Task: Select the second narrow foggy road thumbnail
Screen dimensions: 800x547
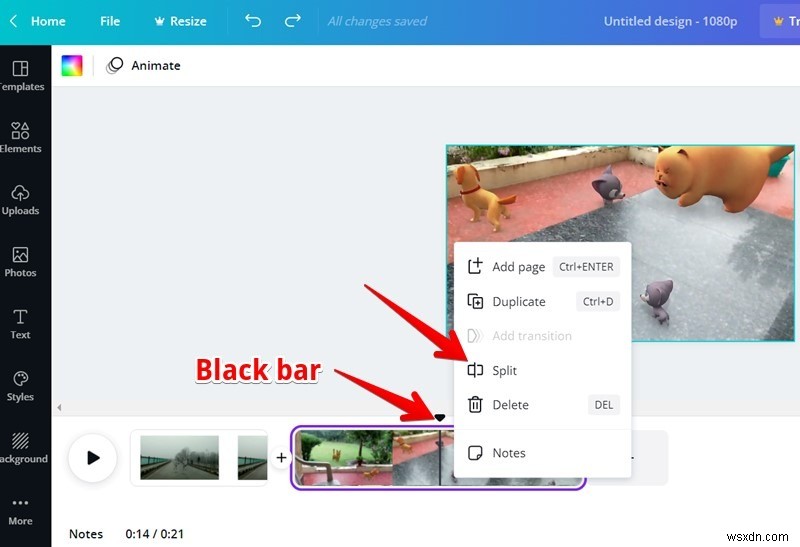Action: [253, 457]
